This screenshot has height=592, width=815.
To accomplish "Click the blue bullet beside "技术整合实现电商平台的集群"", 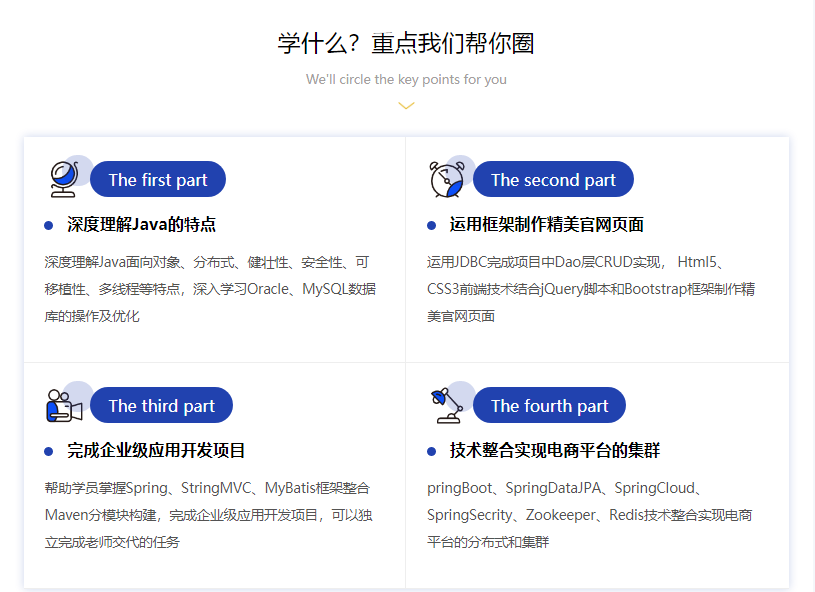I will (x=431, y=452).
